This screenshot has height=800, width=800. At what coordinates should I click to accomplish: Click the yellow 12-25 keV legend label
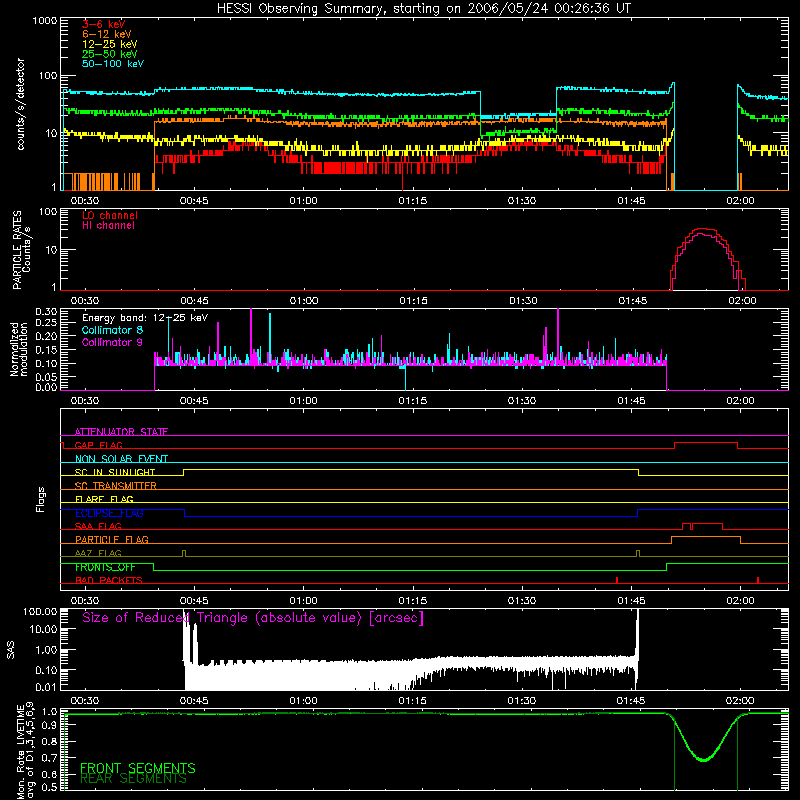(109, 44)
